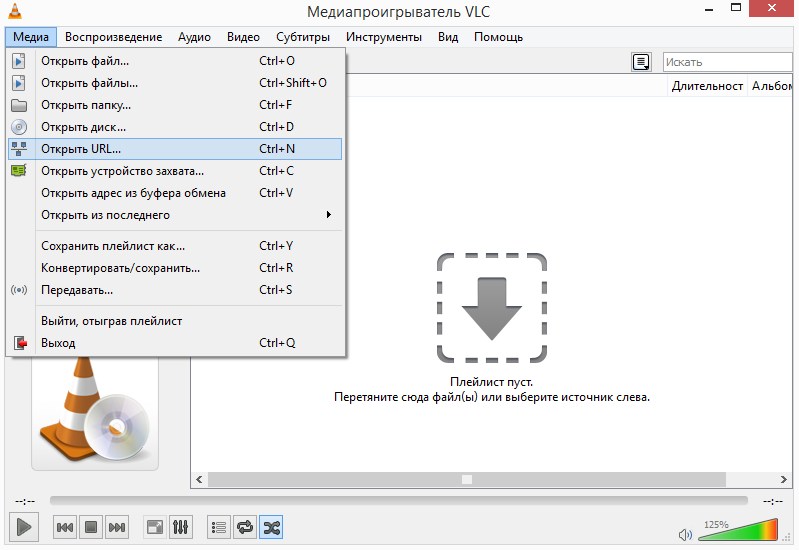Viewport: 799px width, 550px height.
Task: Choose Открыть URL... menu entry
Action: tap(175, 149)
